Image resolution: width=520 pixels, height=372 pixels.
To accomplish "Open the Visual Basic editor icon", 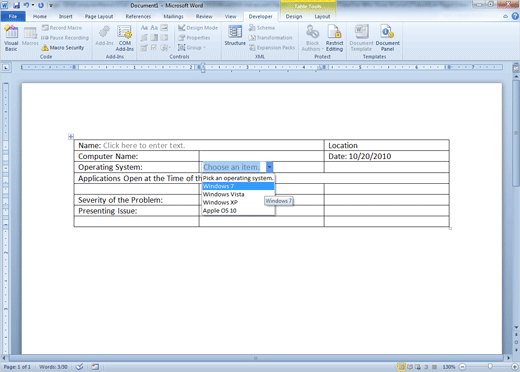I will 11,38.
